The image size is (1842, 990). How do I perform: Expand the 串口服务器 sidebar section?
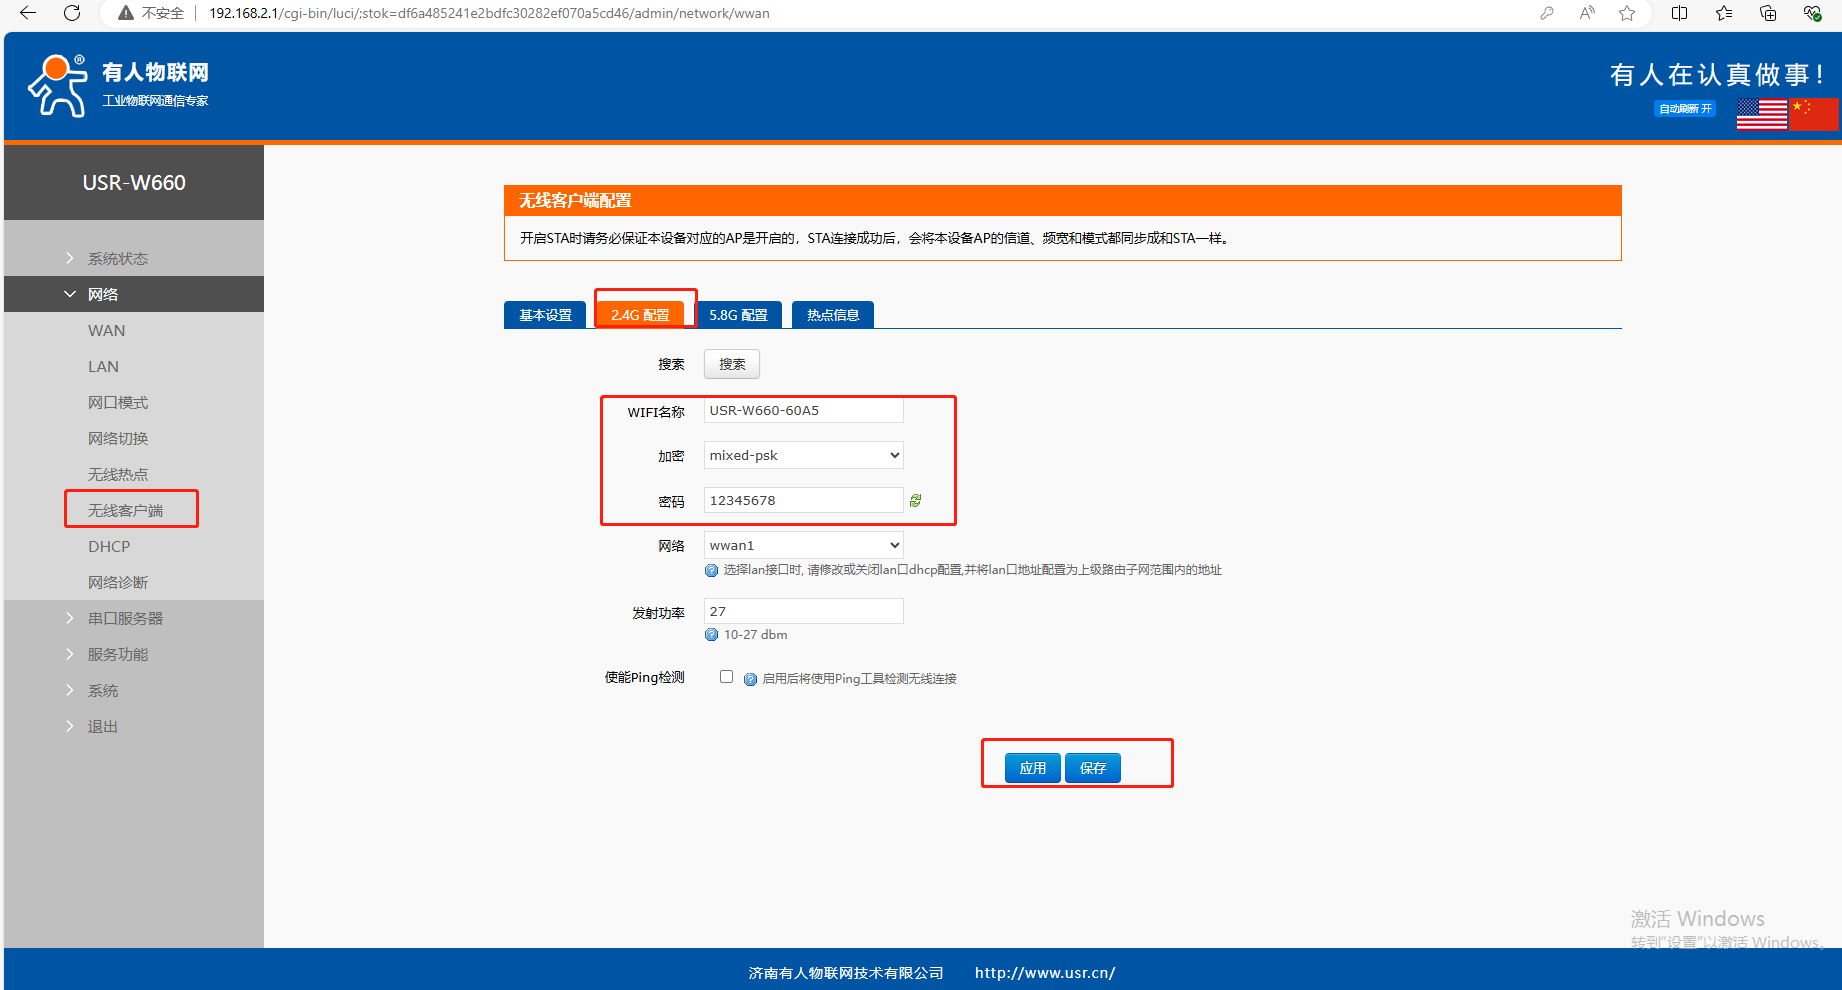coord(125,618)
